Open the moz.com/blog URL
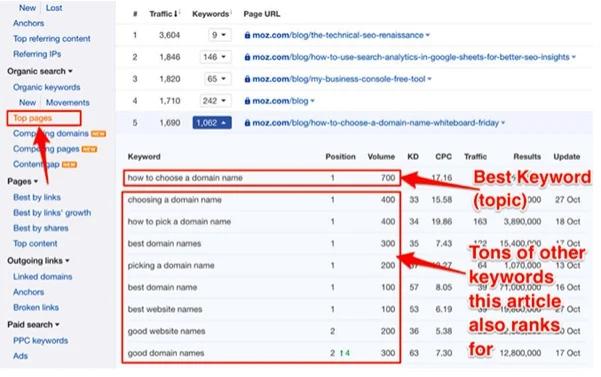601x377 pixels. point(280,101)
